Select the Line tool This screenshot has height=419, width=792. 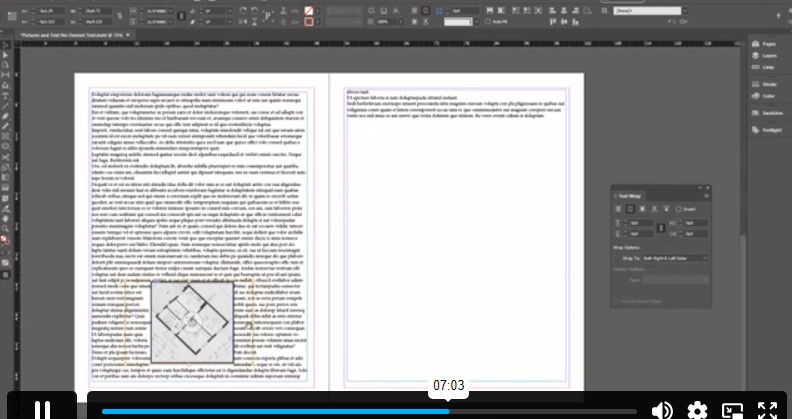pyautogui.click(x=6, y=106)
